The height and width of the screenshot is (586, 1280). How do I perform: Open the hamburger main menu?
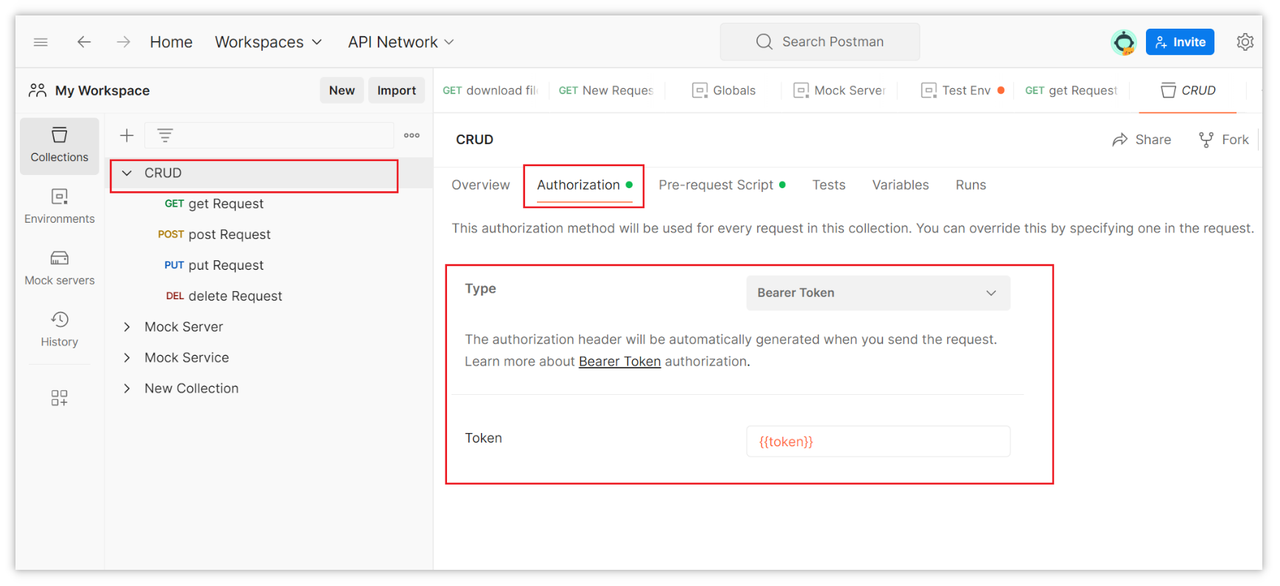pyautogui.click(x=41, y=42)
